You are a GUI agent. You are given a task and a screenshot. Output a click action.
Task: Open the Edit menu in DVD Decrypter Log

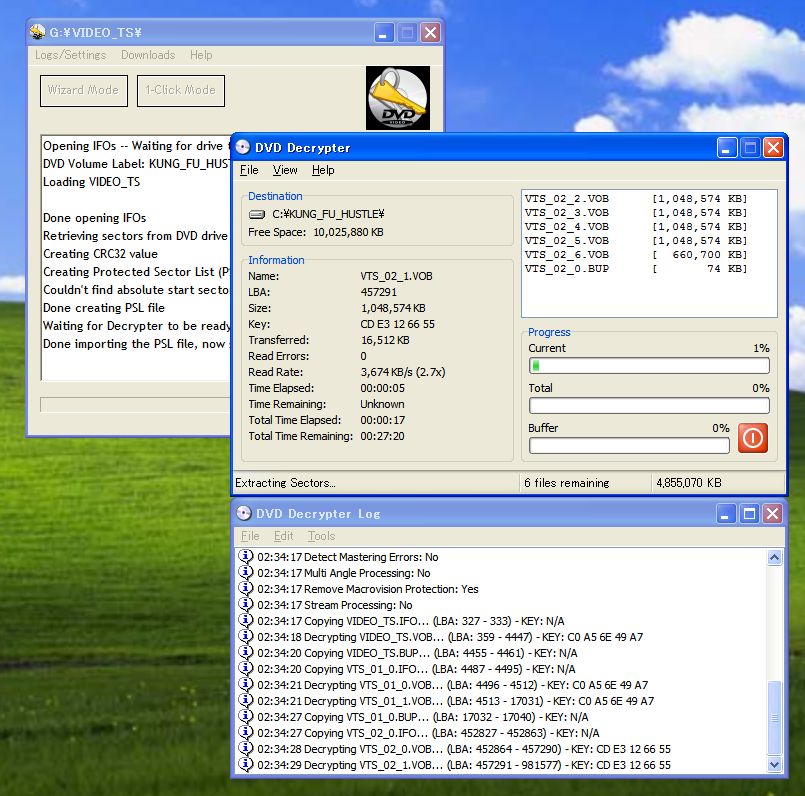[x=283, y=536]
